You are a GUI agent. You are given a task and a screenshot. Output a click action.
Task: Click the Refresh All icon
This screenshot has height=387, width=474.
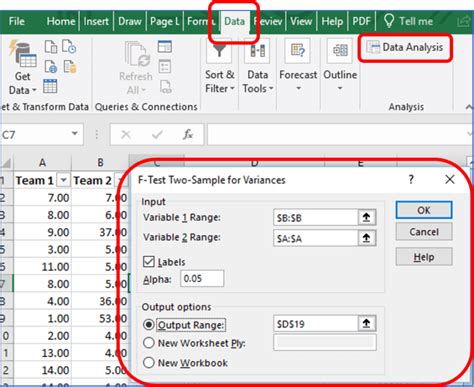(136, 54)
